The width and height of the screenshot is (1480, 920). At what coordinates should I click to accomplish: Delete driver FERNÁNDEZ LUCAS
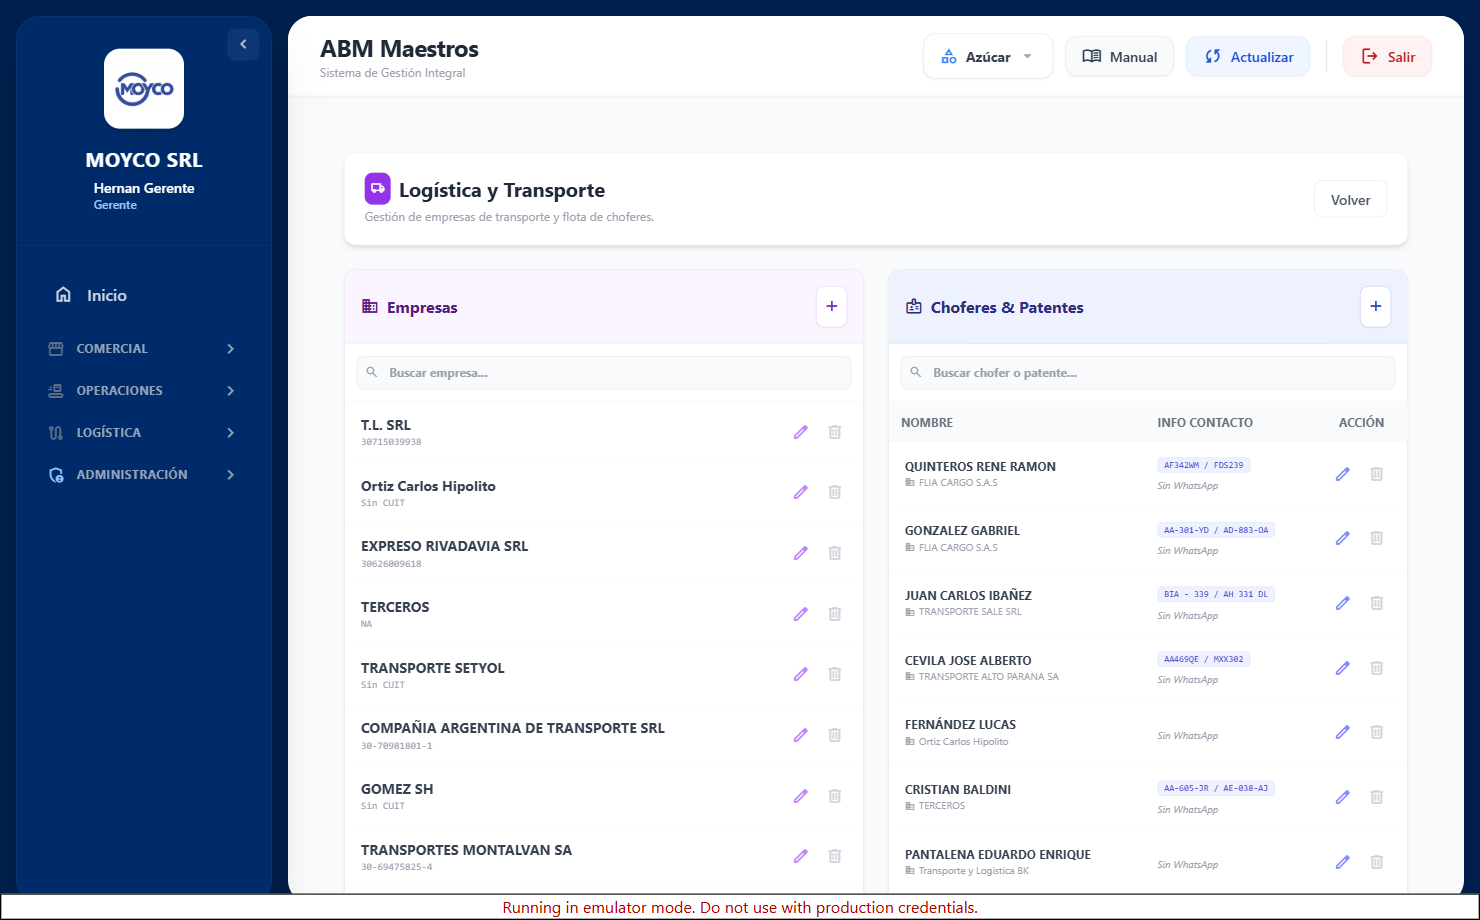(x=1377, y=732)
